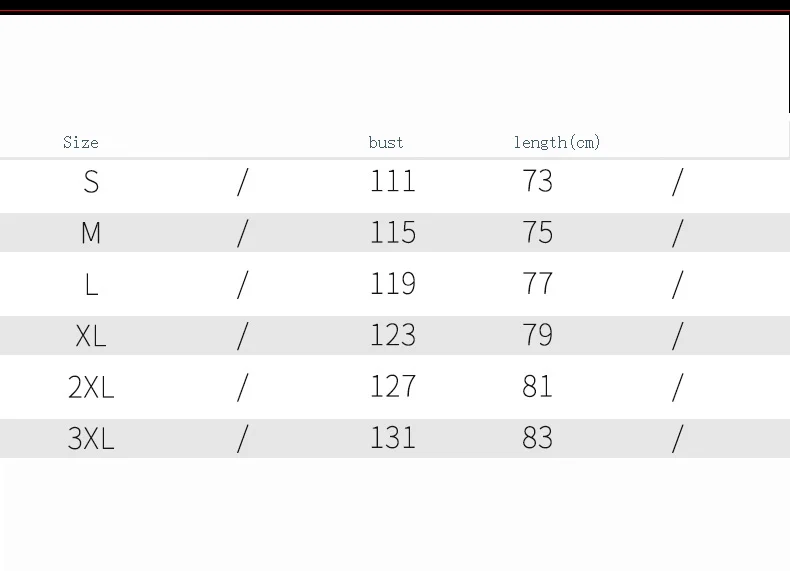Viewport: 790px width, 571px height.
Task: Click the bust column header
Action: pos(386,143)
